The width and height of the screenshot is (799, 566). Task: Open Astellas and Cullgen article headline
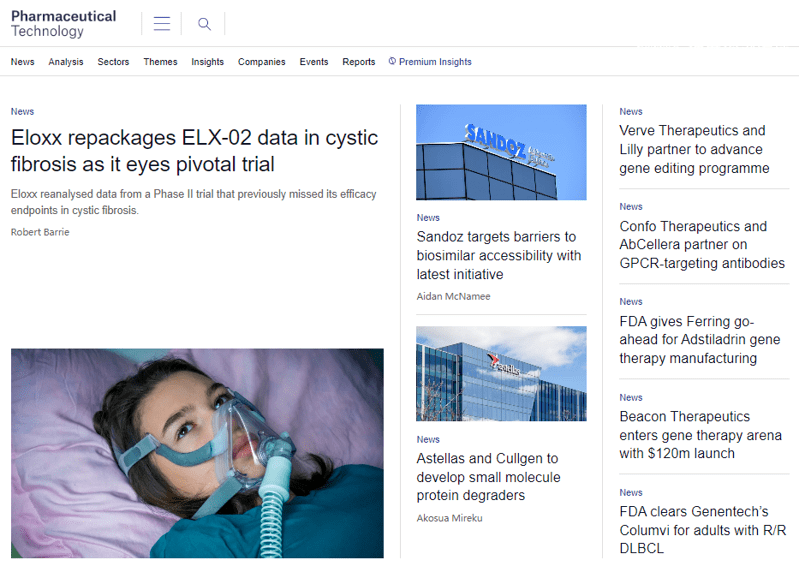(488, 477)
